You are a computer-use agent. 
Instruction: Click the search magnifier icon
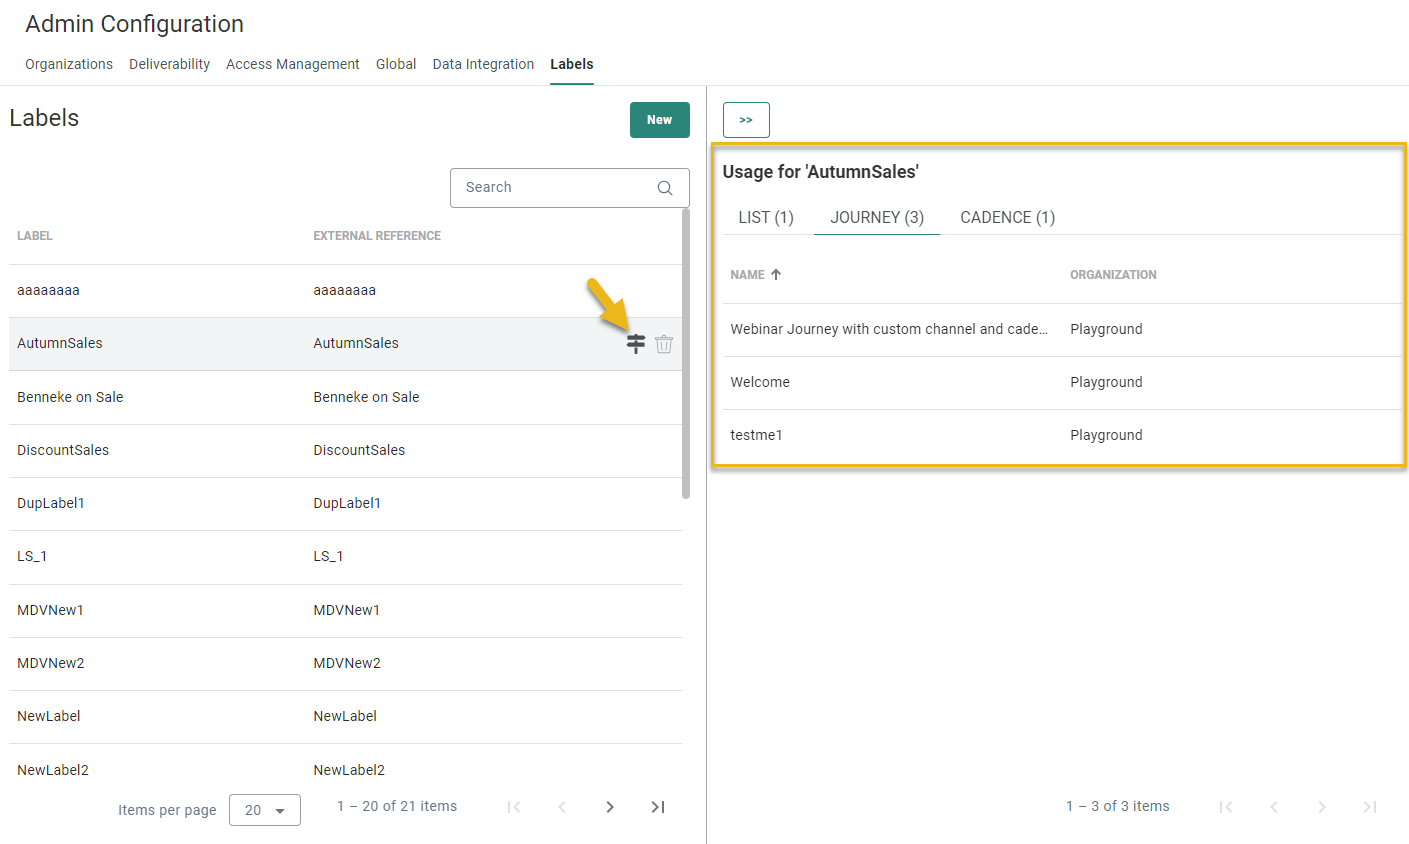(x=665, y=188)
